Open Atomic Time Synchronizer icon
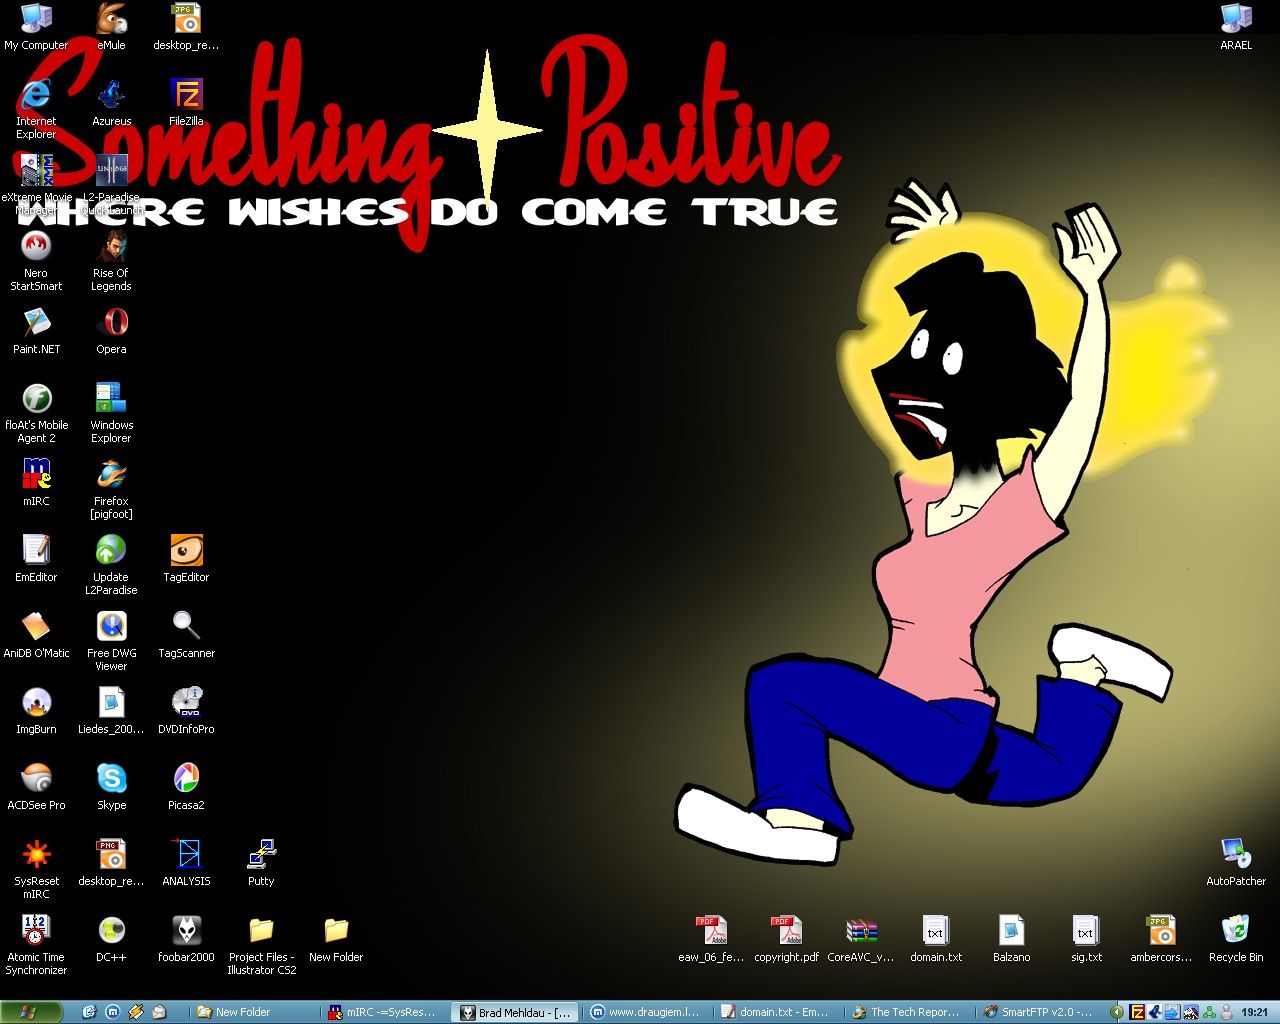Viewport: 1280px width, 1024px height. pos(36,944)
